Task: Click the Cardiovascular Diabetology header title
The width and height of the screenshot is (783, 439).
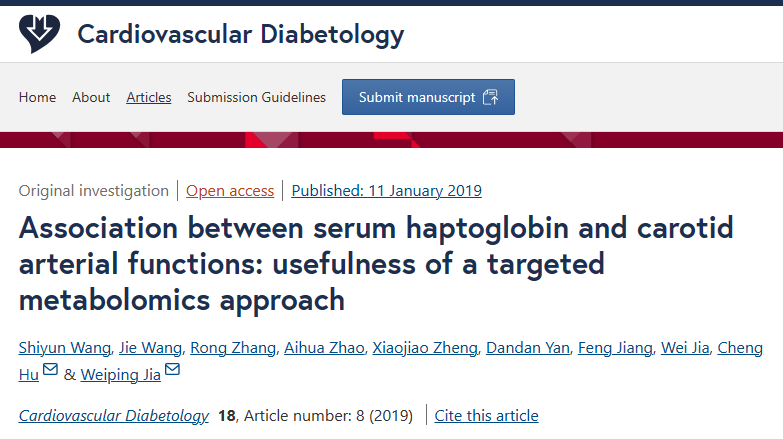Action: pyautogui.click(x=241, y=34)
